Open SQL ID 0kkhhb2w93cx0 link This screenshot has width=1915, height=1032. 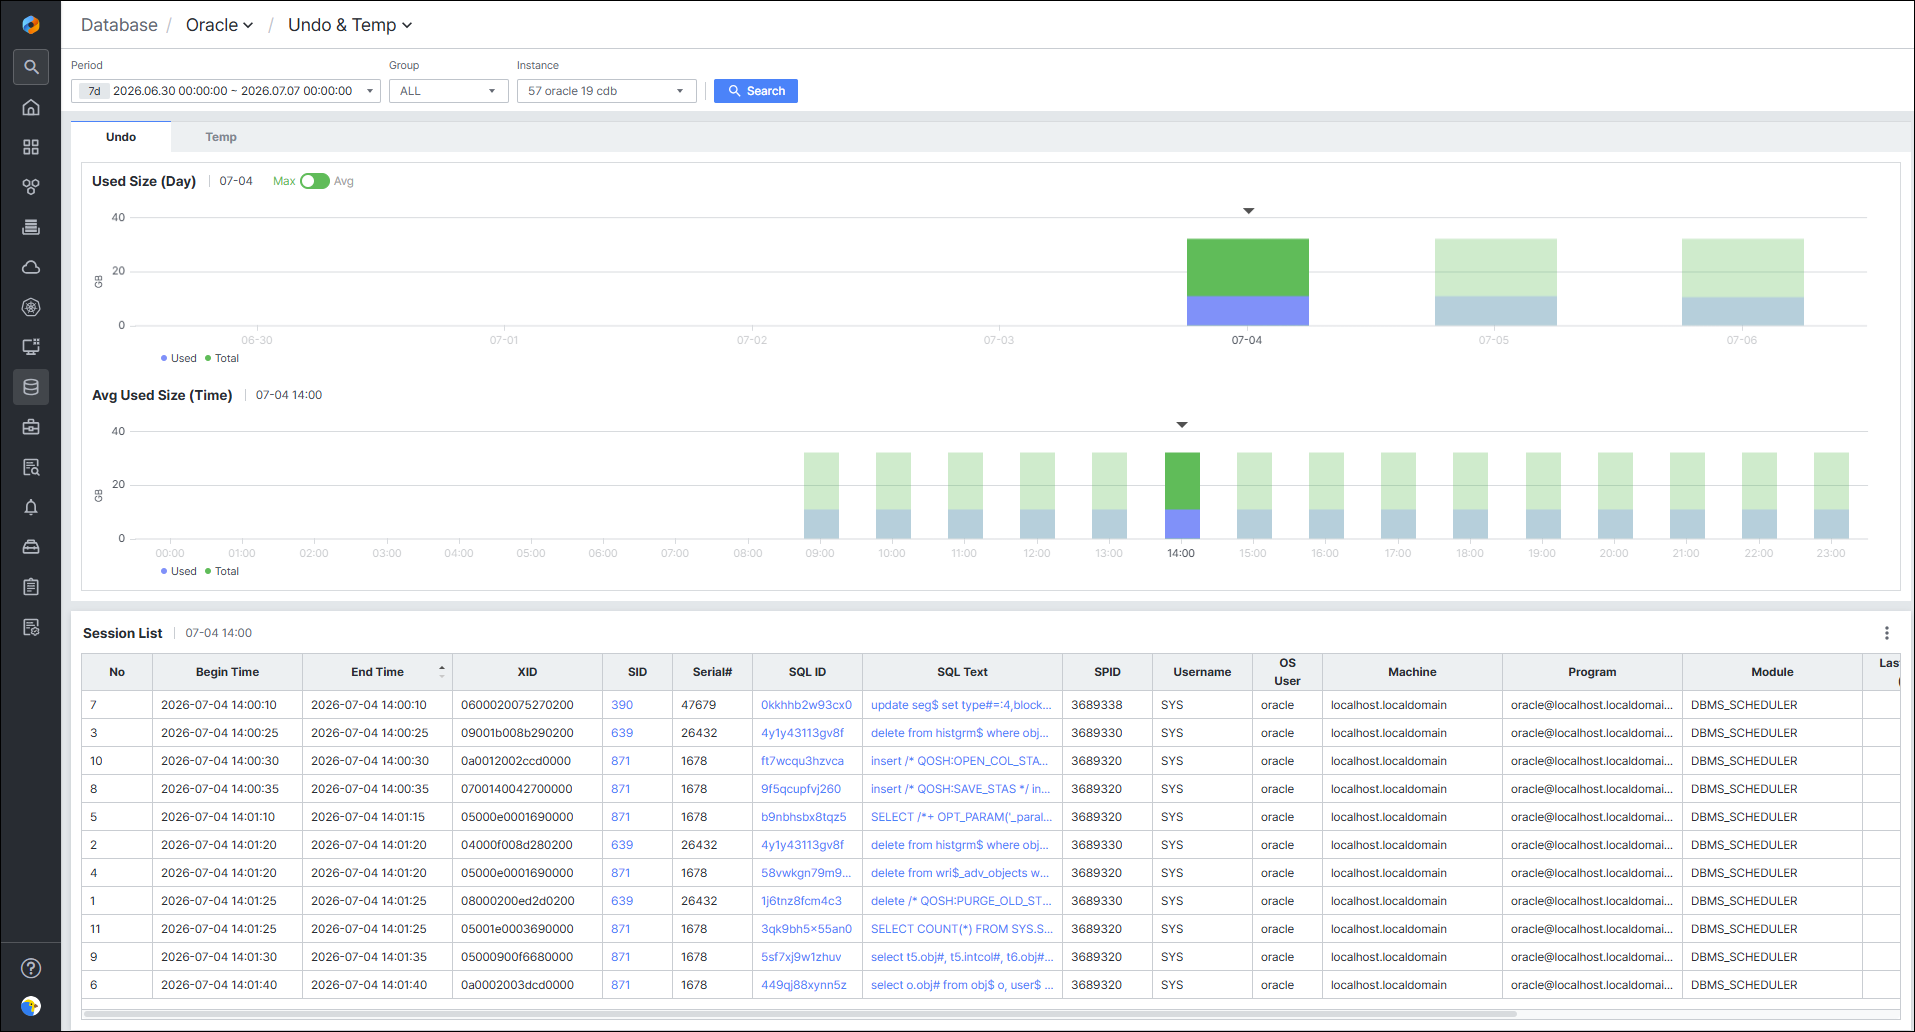tap(806, 705)
